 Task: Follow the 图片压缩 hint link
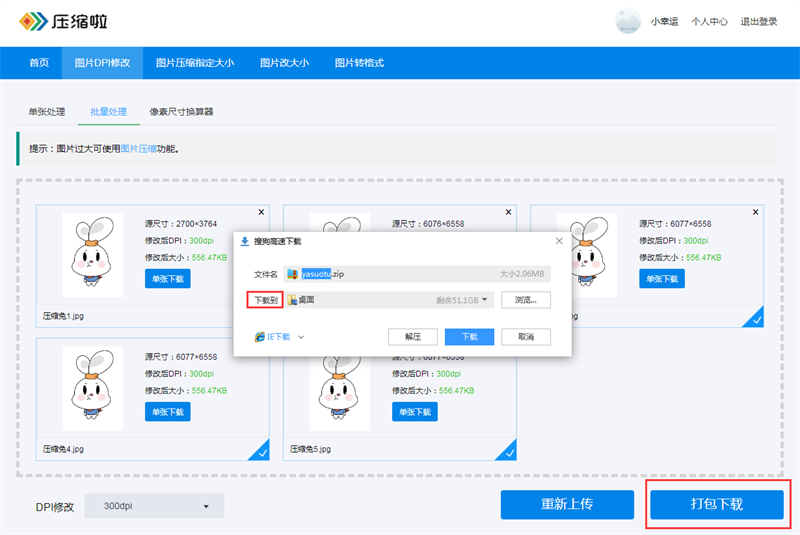pos(138,149)
